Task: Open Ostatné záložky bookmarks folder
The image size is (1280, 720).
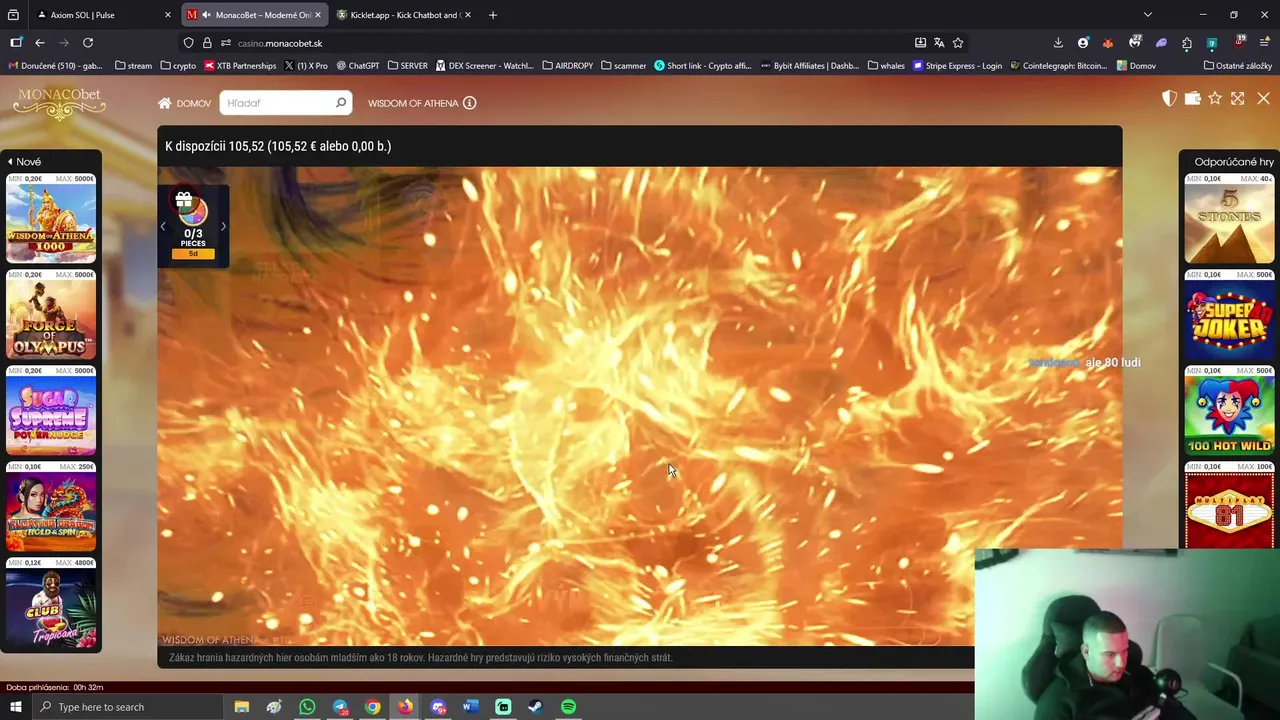Action: coord(1238,66)
